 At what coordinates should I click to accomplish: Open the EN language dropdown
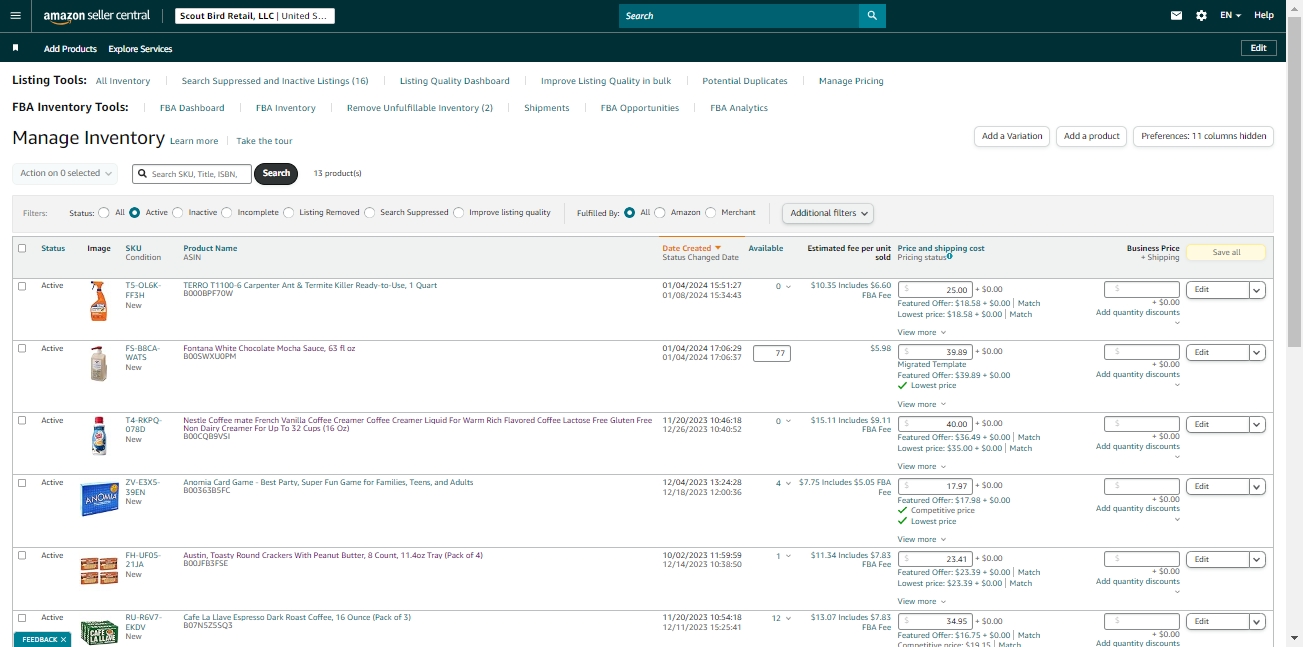point(1231,15)
